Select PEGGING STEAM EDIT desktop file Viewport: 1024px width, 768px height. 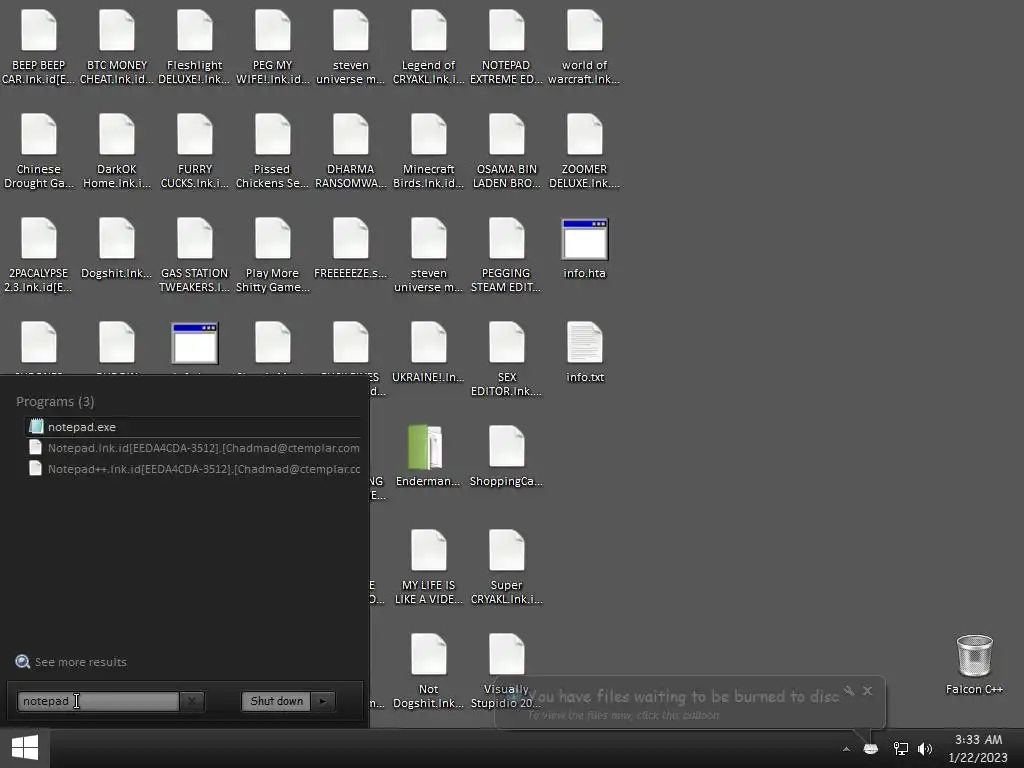506,255
